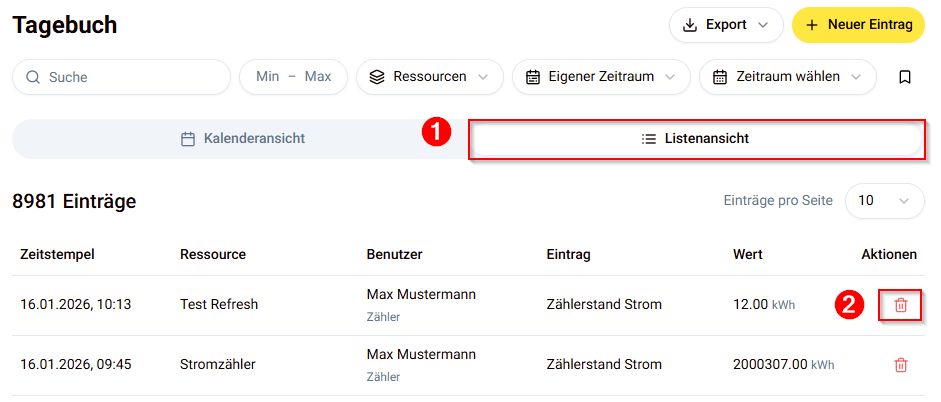Viewport: 941px width, 402px height.
Task: Click the bookmark icon beside filters
Action: pyautogui.click(x=905, y=77)
